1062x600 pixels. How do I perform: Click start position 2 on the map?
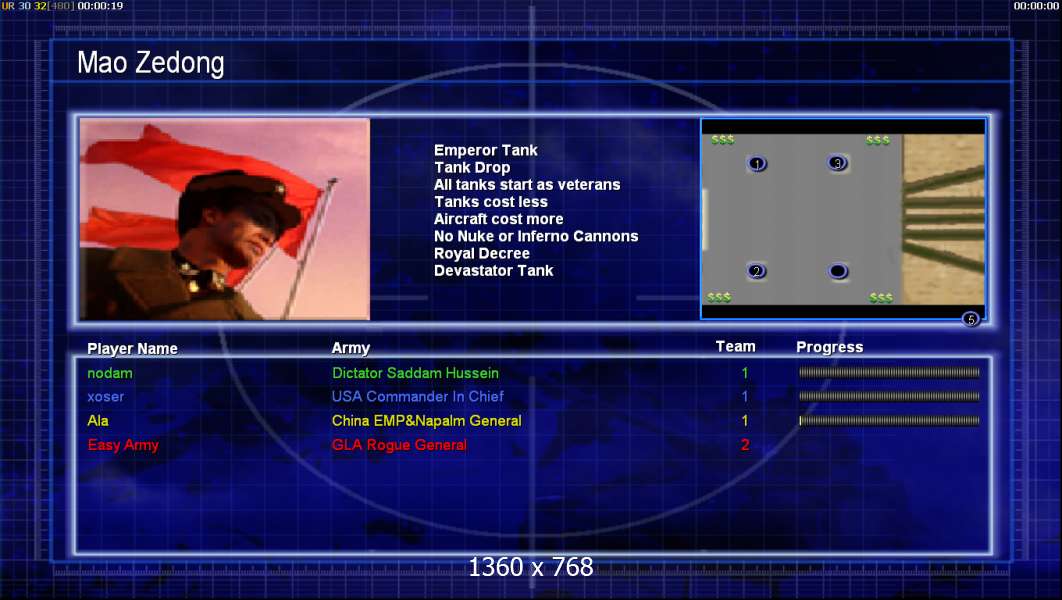(757, 272)
